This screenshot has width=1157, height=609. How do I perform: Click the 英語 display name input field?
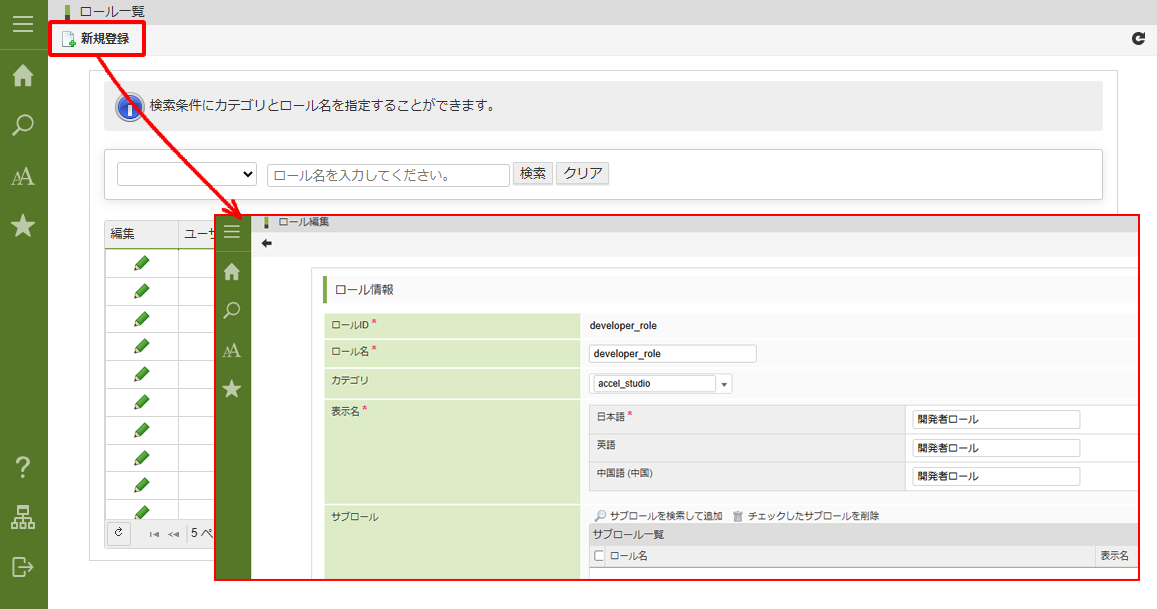(995, 448)
